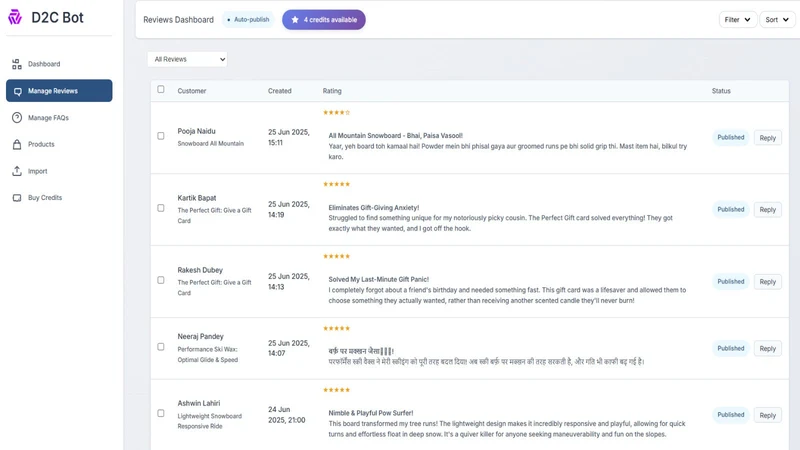The width and height of the screenshot is (800, 450).
Task: Click review title Solved My Last-Minute Gift Panic!
Action: (x=379, y=279)
